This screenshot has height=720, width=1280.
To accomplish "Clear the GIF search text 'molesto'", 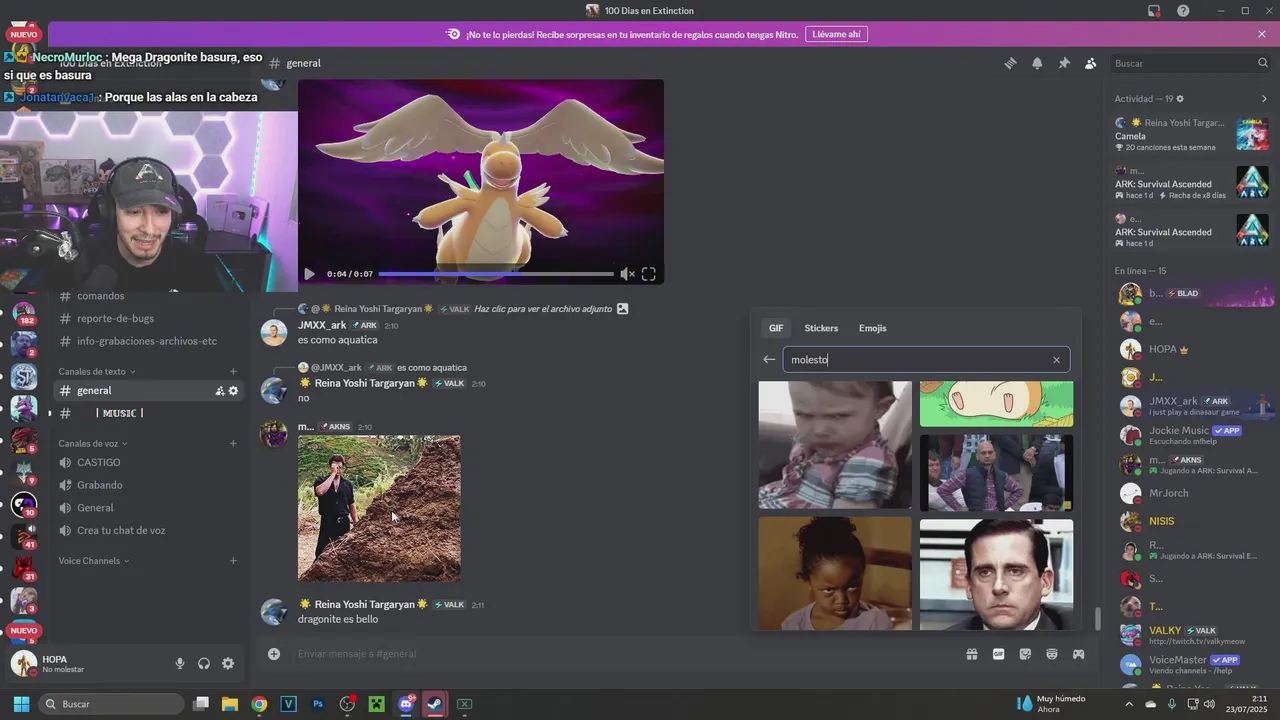I will point(1056,360).
